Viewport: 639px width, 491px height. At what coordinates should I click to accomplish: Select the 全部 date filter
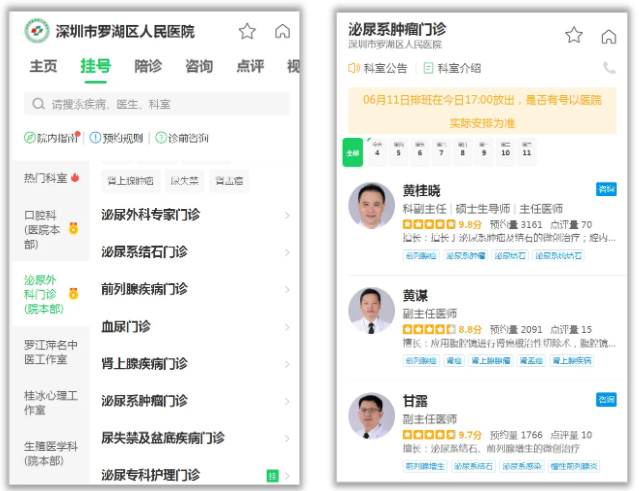(353, 152)
